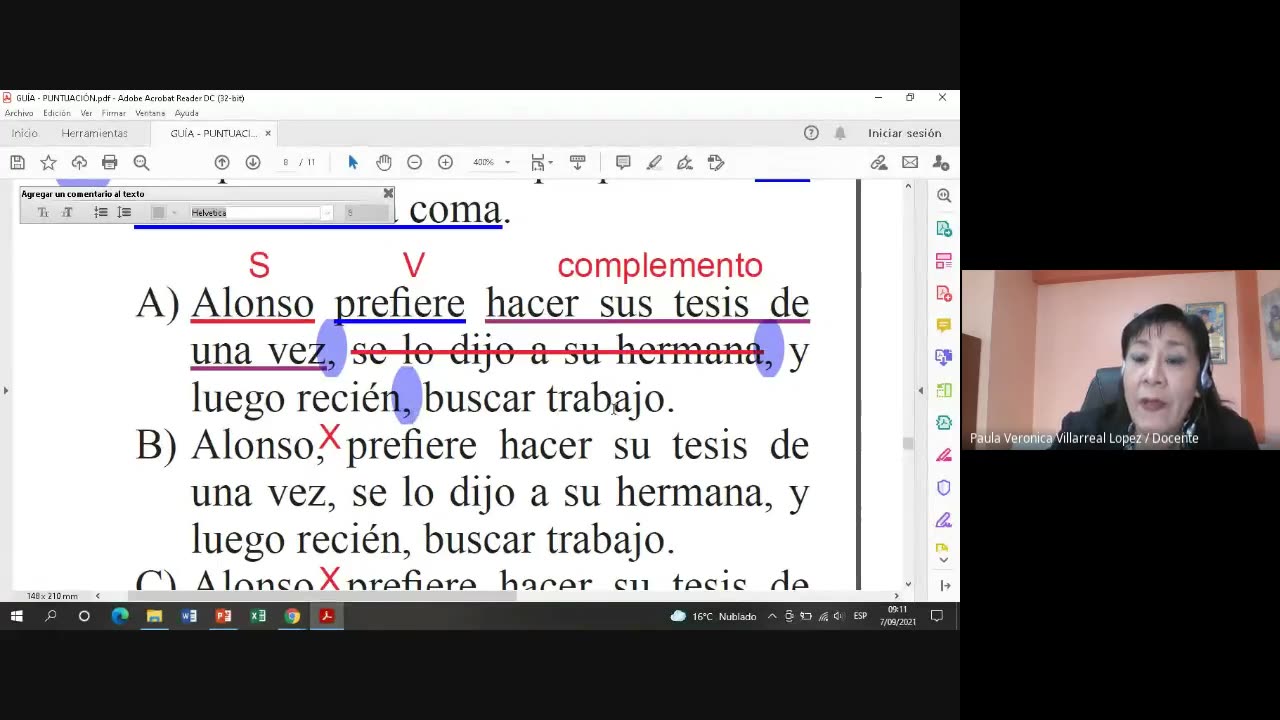Open Excel from the taskbar
The image size is (1280, 720).
tap(258, 616)
